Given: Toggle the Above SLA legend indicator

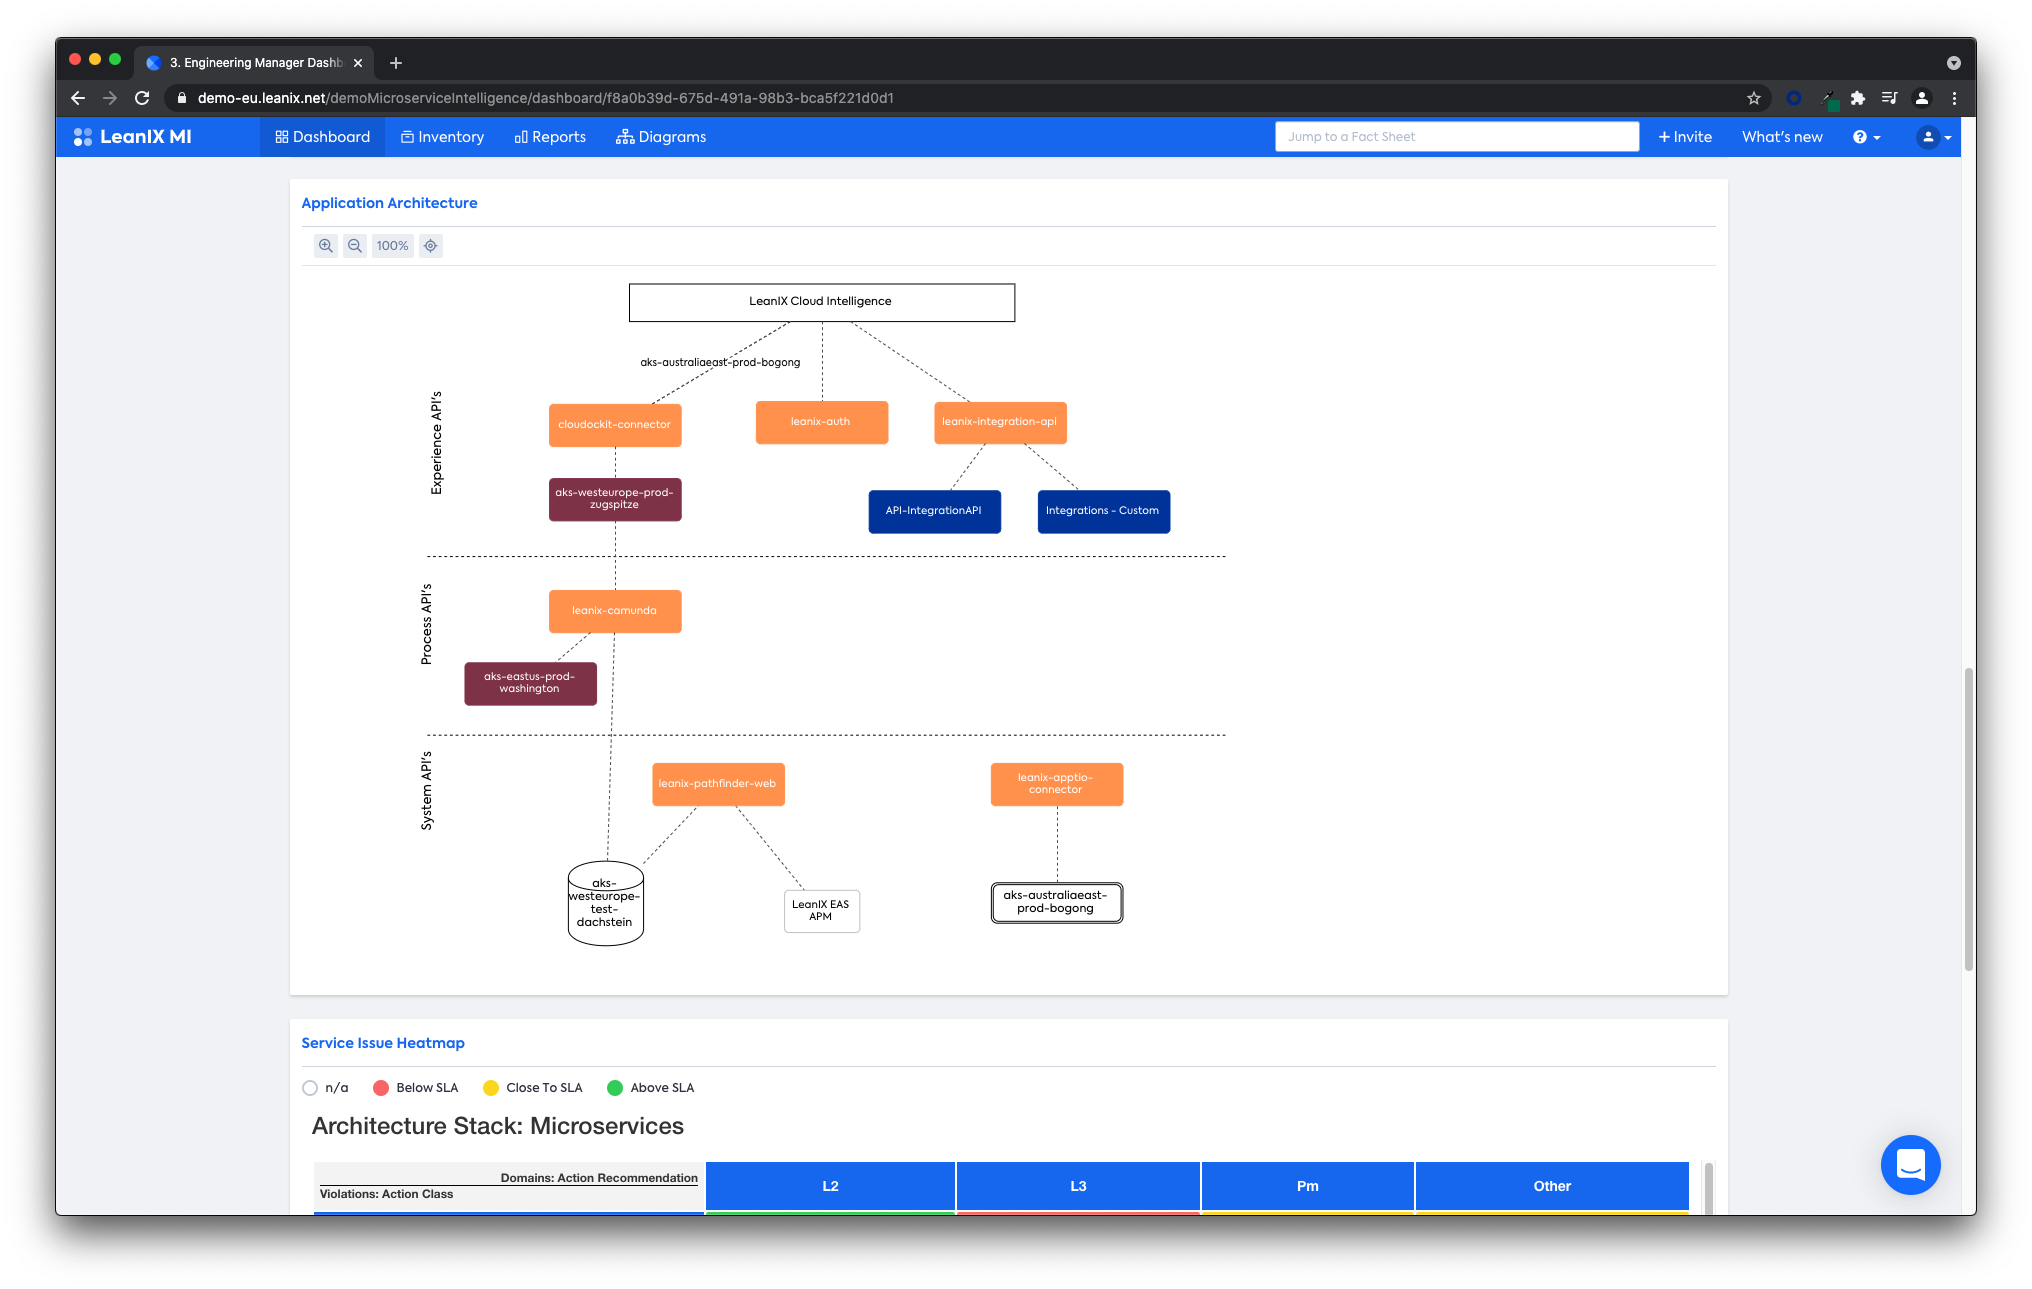Looking at the screenshot, I should pyautogui.click(x=615, y=1088).
